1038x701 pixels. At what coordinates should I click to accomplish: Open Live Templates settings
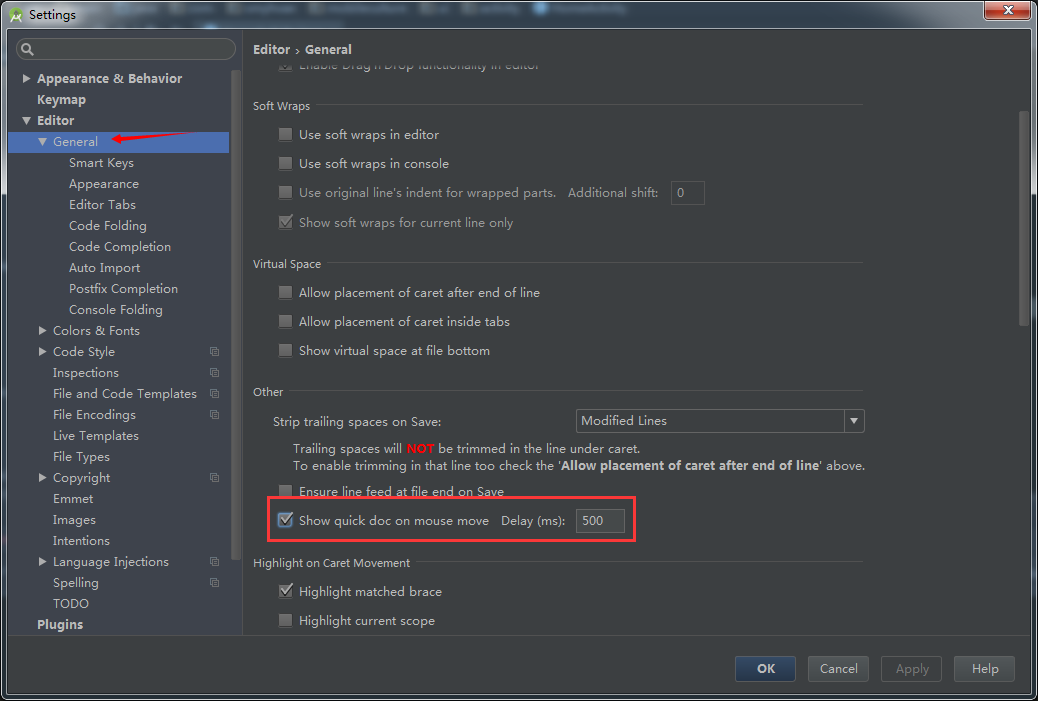pos(96,436)
